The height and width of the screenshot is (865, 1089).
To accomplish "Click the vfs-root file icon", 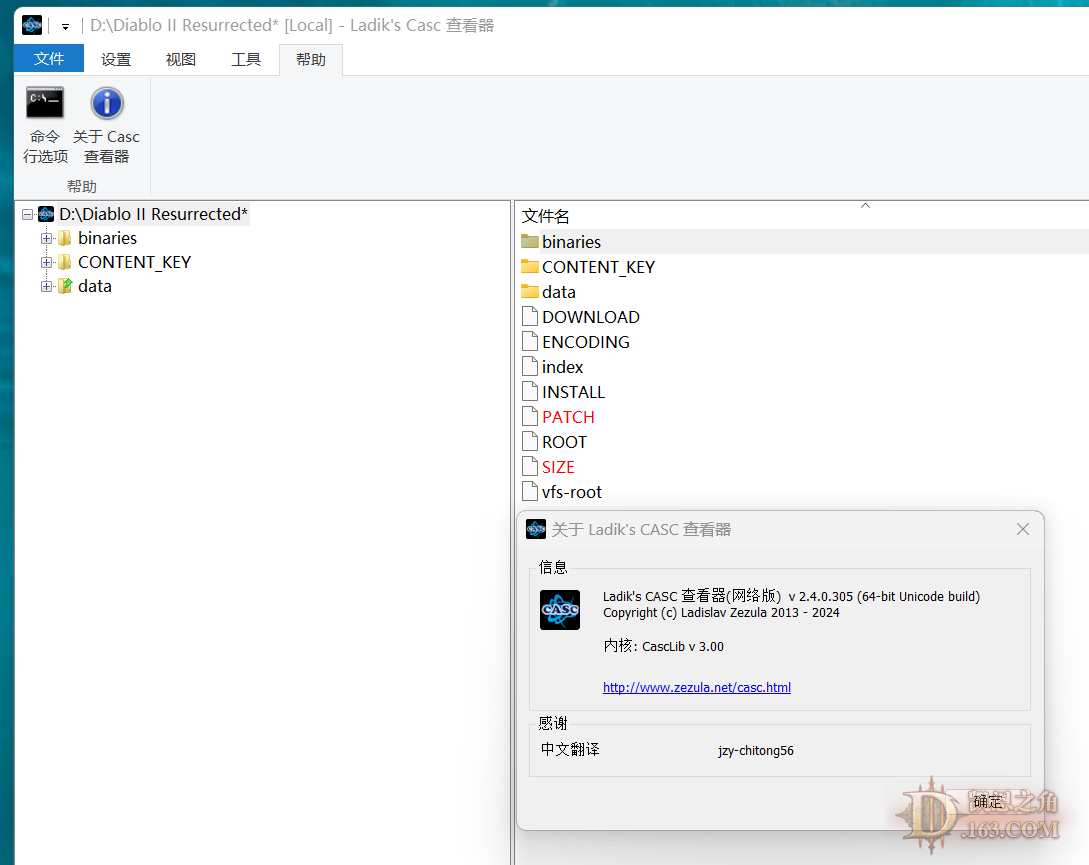I will coord(530,491).
